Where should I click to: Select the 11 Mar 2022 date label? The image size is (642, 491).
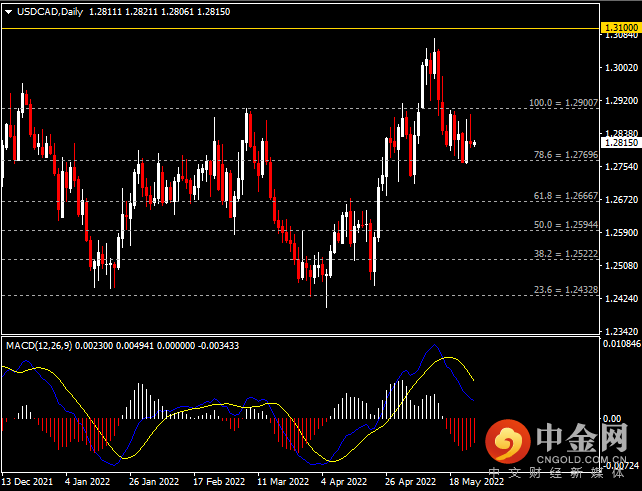click(x=283, y=482)
